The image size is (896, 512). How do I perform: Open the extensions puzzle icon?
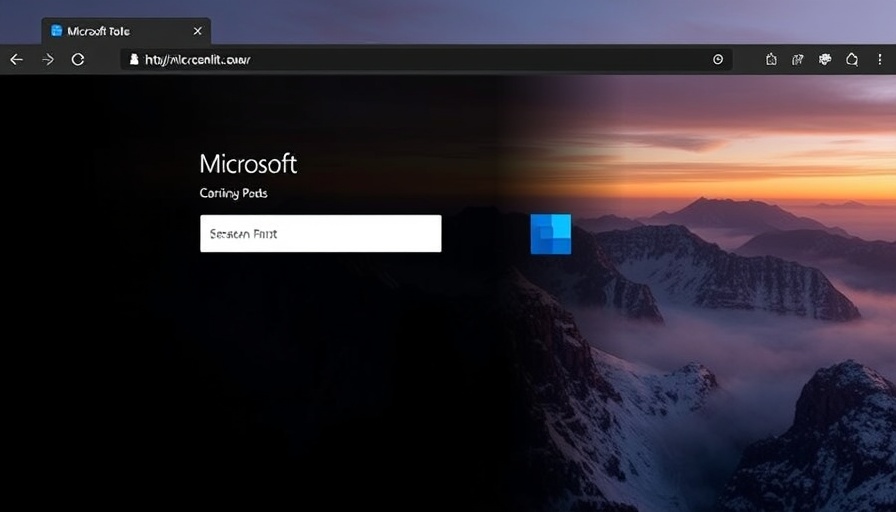pyautogui.click(x=825, y=59)
